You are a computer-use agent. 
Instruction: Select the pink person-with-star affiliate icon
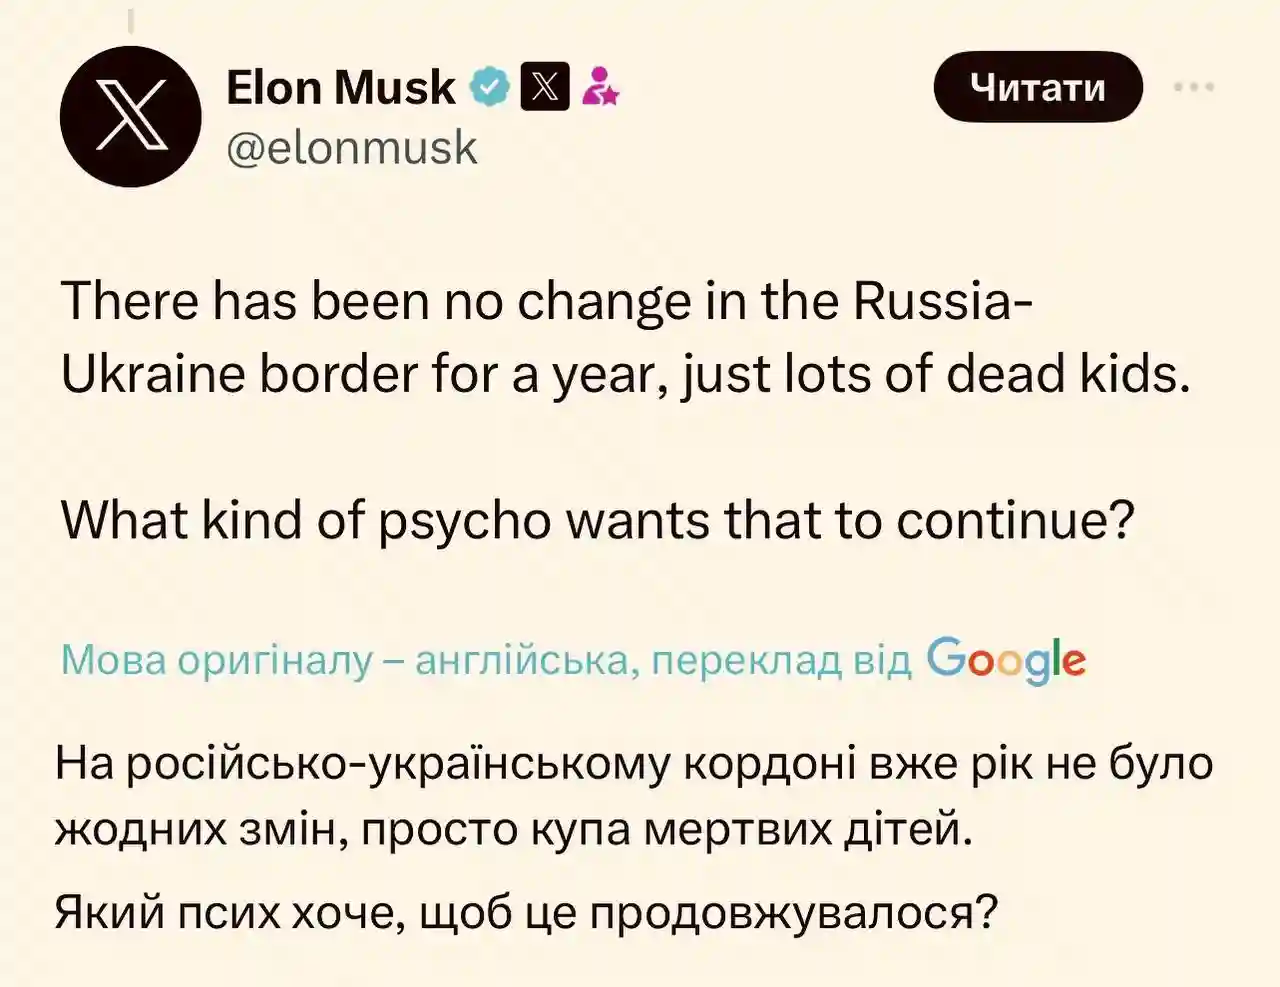coord(600,88)
